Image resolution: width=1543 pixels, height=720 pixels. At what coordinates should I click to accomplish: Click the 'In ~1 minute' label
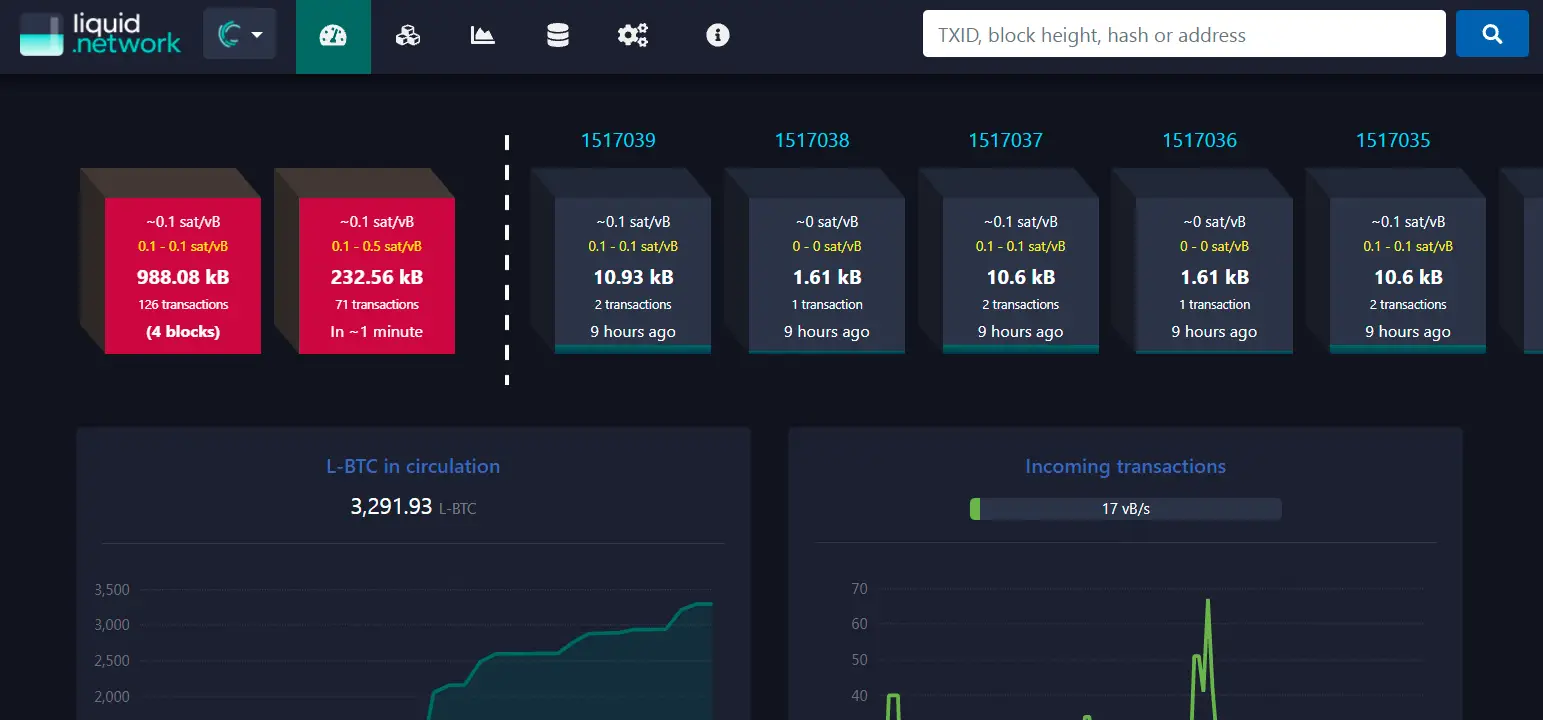point(377,332)
